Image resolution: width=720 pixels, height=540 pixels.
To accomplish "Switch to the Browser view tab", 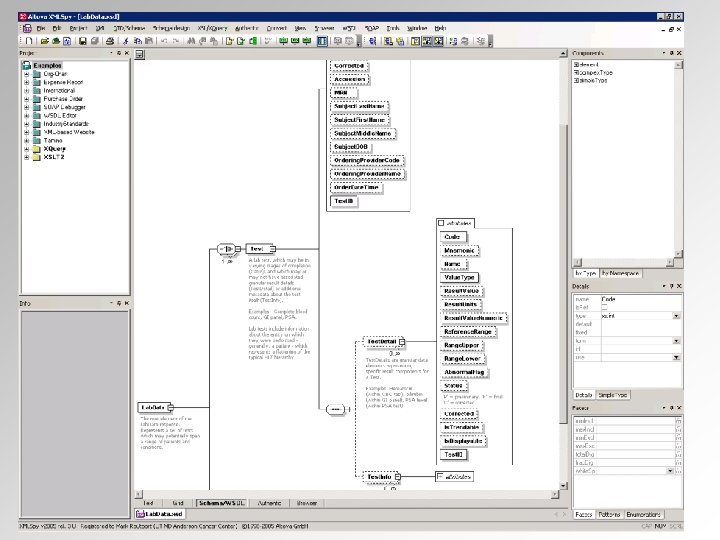I will (x=307, y=503).
